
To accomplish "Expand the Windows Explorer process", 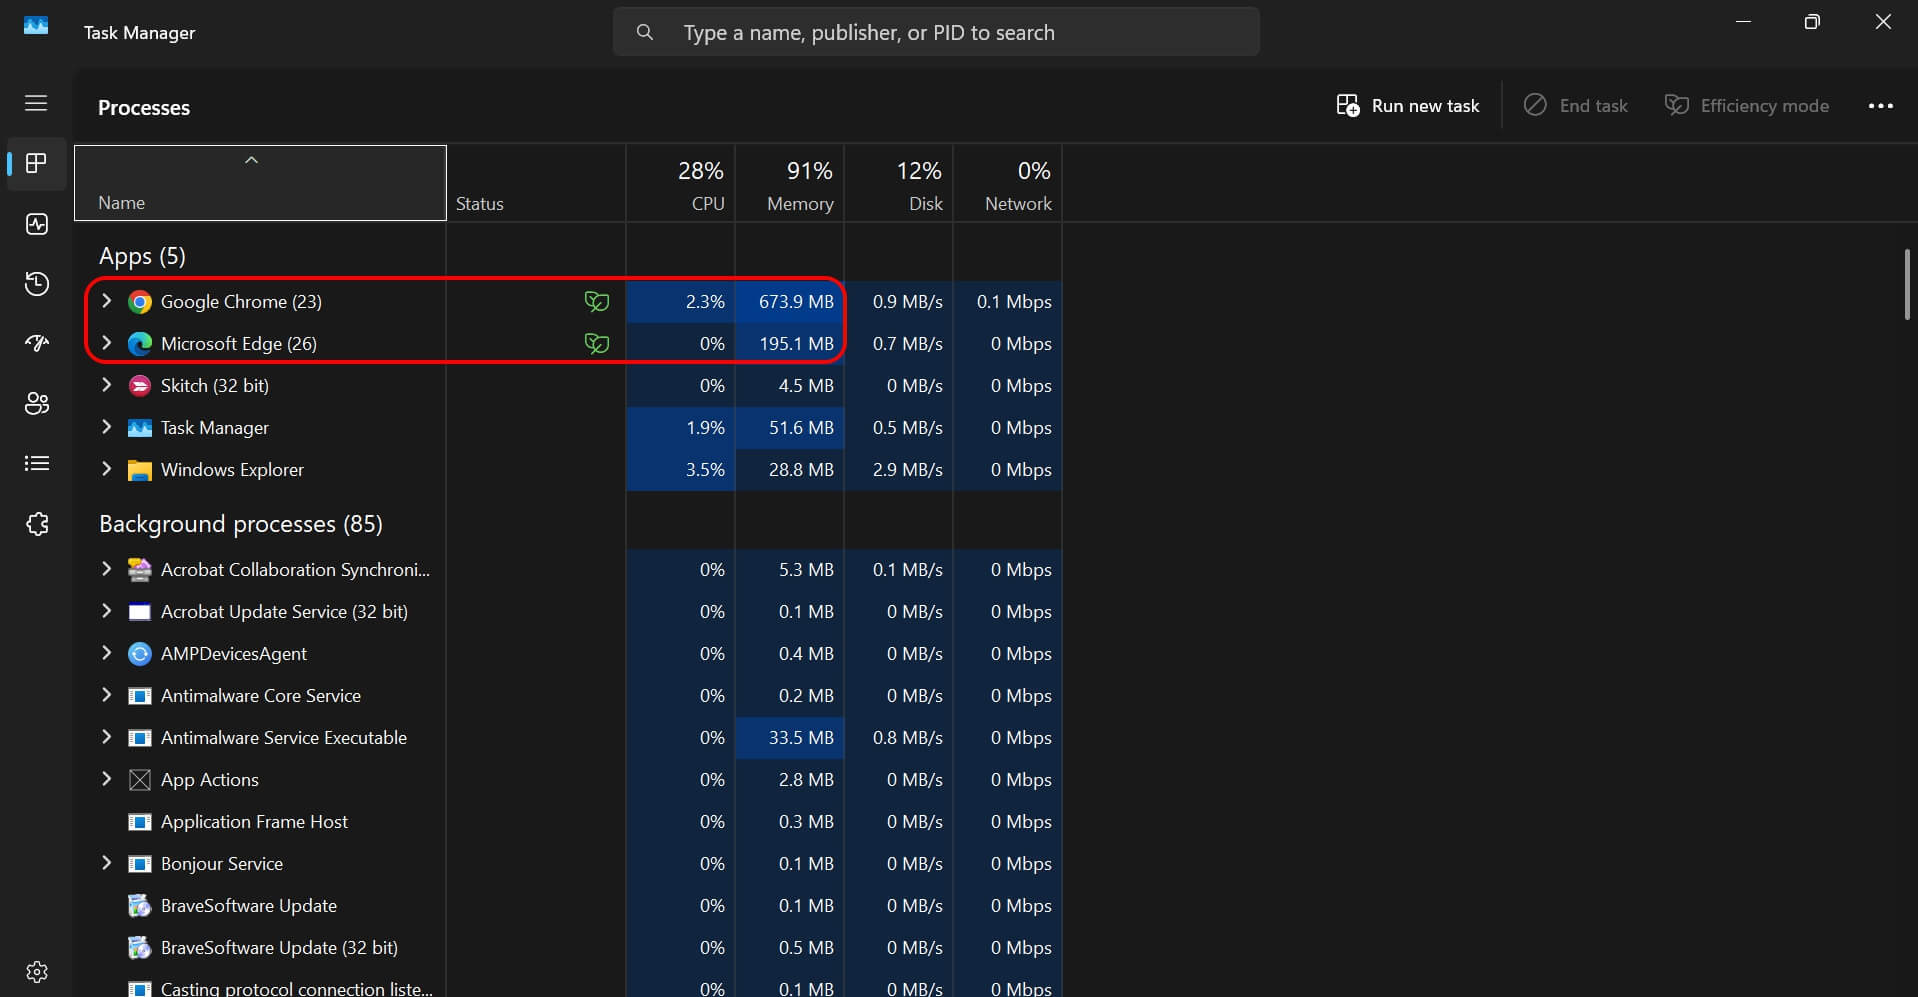I will [107, 469].
